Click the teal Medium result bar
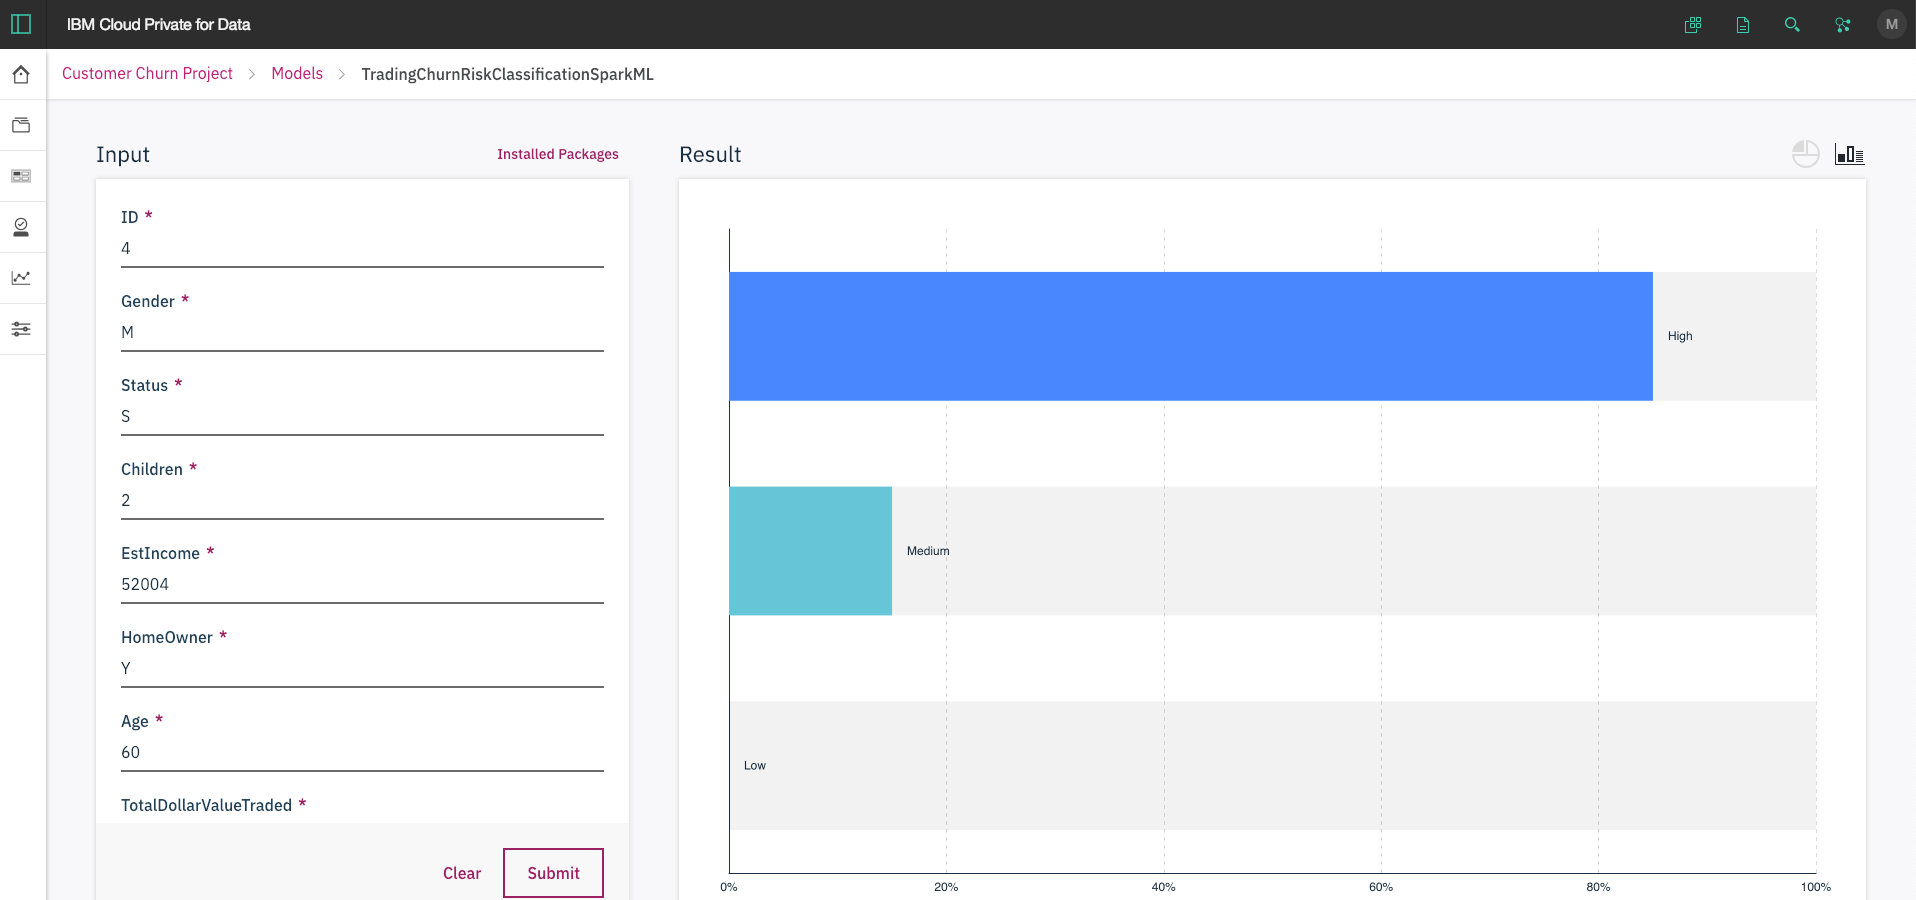 point(811,551)
